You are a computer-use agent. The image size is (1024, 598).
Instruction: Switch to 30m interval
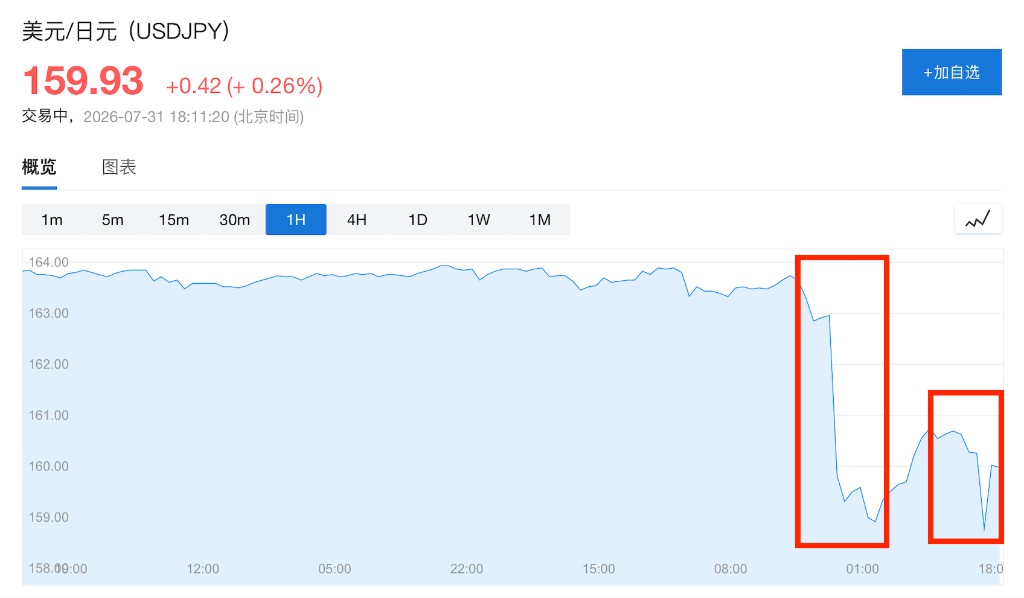point(234,219)
